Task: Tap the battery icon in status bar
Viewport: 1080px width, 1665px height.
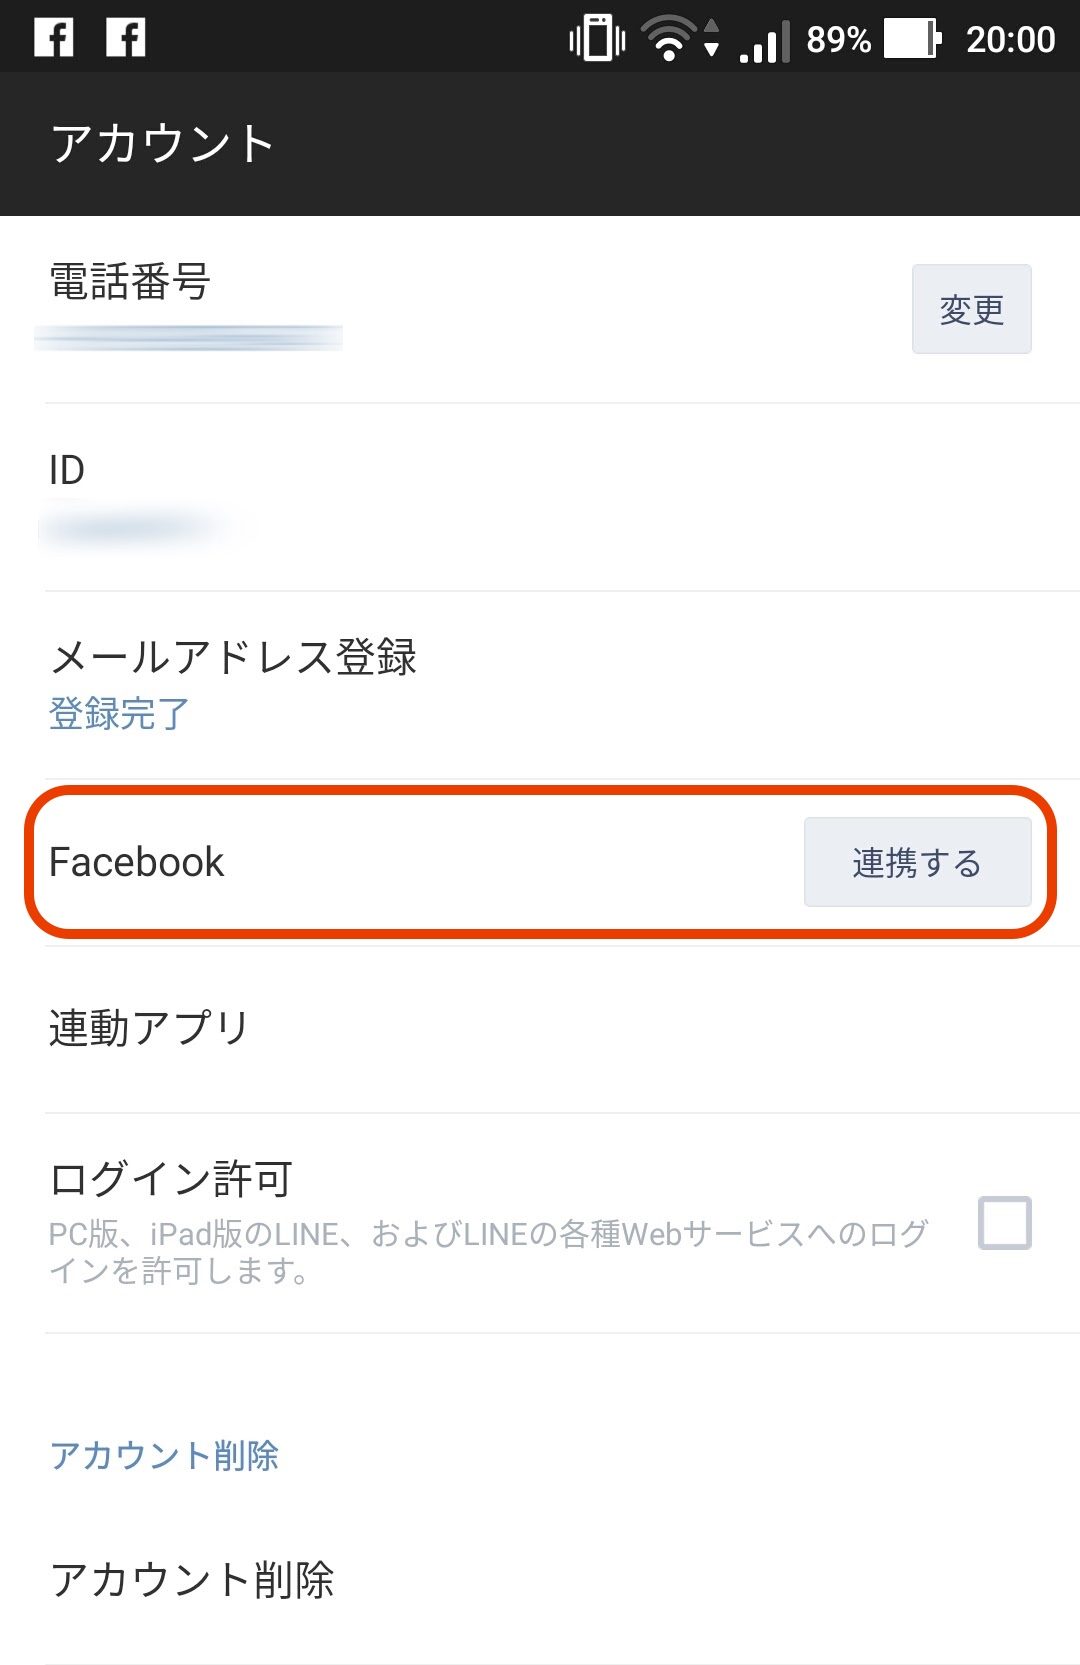Action: pos(912,39)
